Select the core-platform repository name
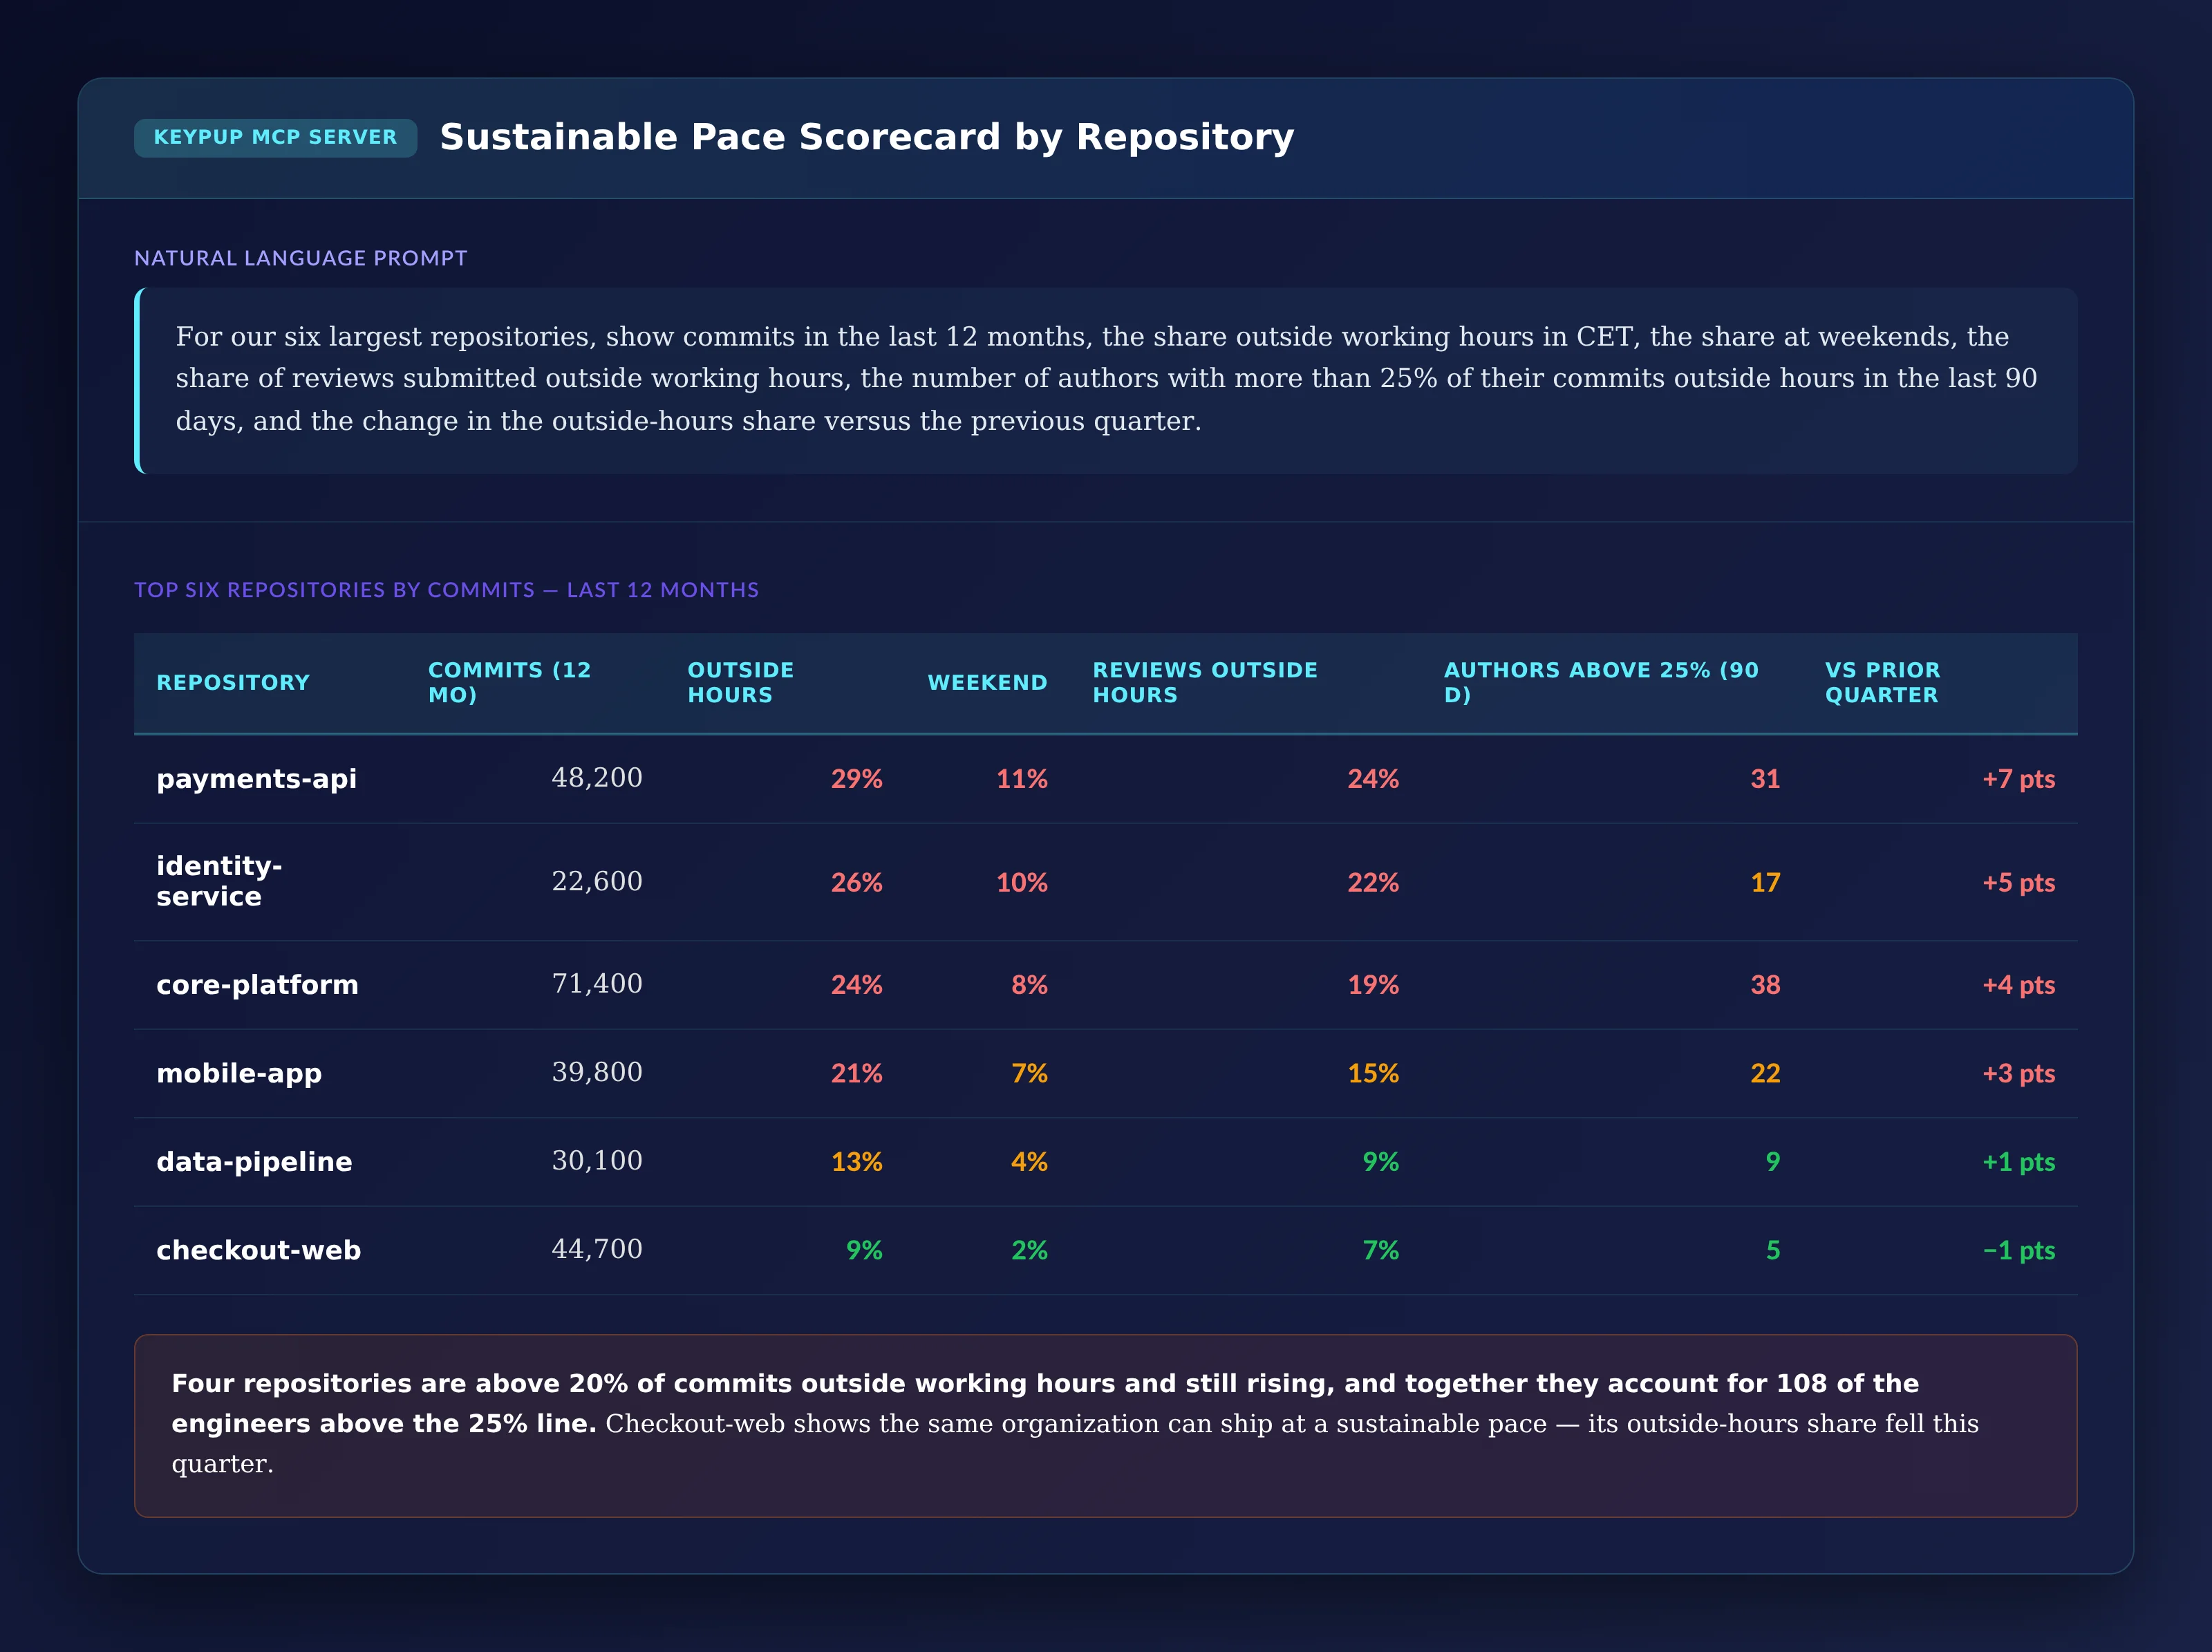The image size is (2212, 1652). (x=257, y=985)
